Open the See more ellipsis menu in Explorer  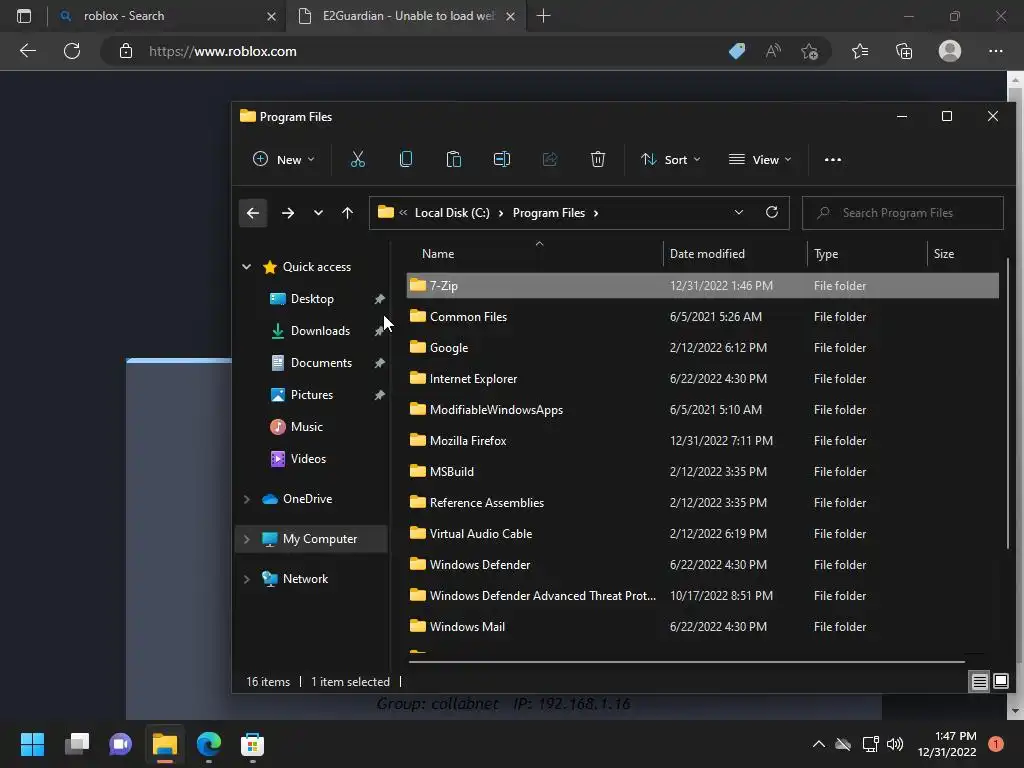coord(833,159)
